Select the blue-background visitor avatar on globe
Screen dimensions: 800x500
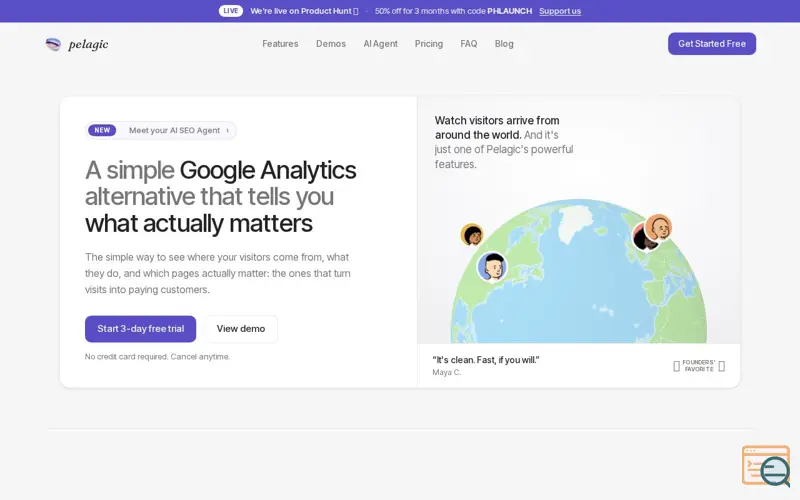coord(492,267)
